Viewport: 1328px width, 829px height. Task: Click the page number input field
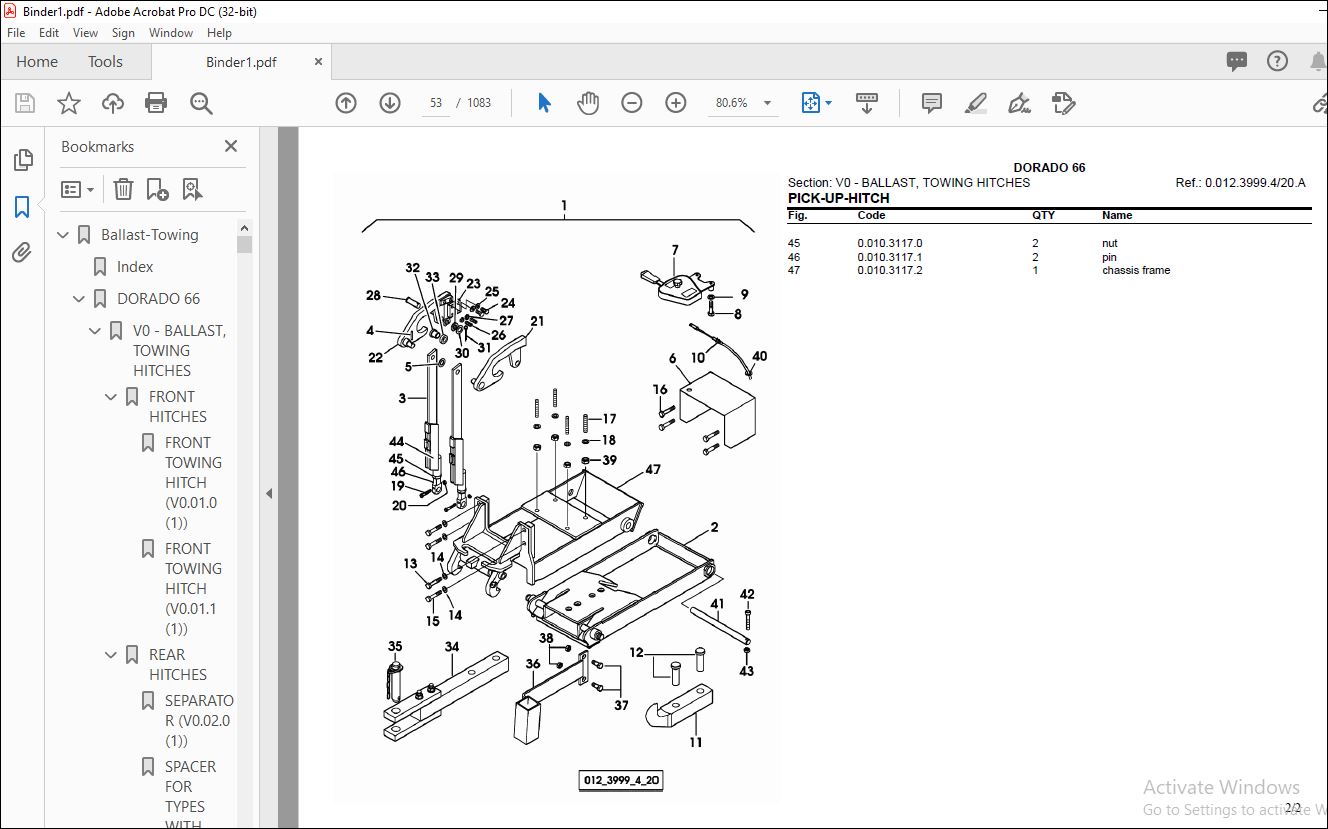(436, 103)
